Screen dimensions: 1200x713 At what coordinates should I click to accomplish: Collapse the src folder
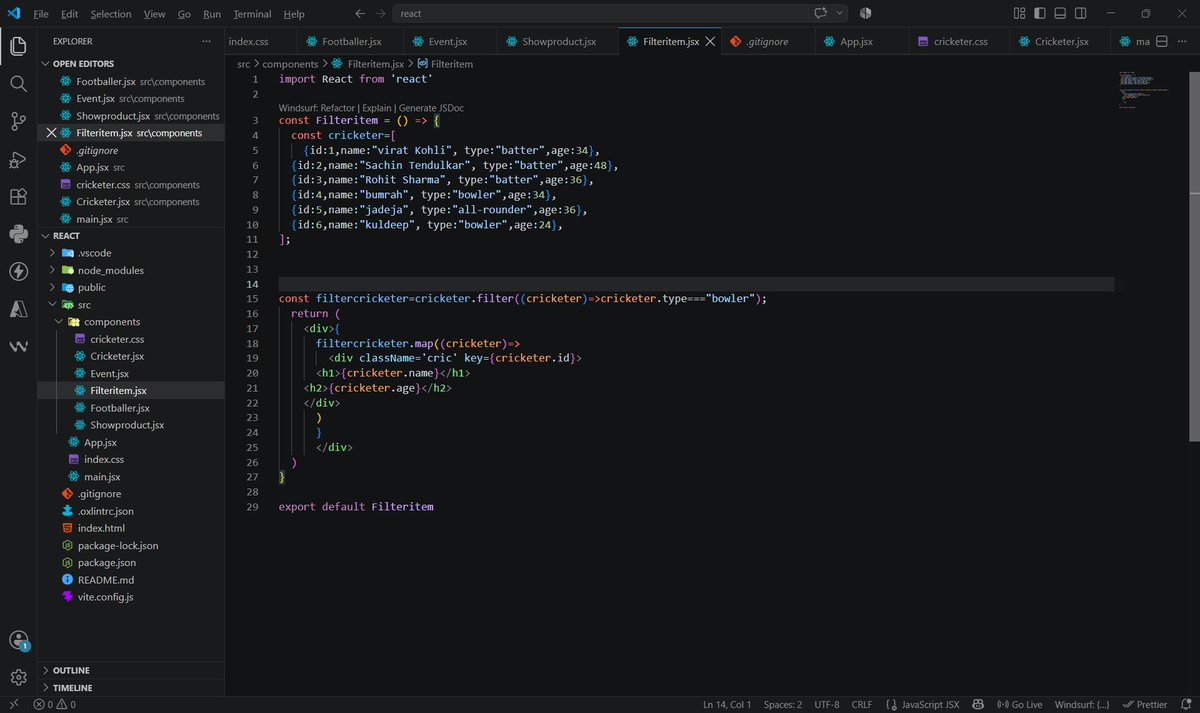pos(53,304)
